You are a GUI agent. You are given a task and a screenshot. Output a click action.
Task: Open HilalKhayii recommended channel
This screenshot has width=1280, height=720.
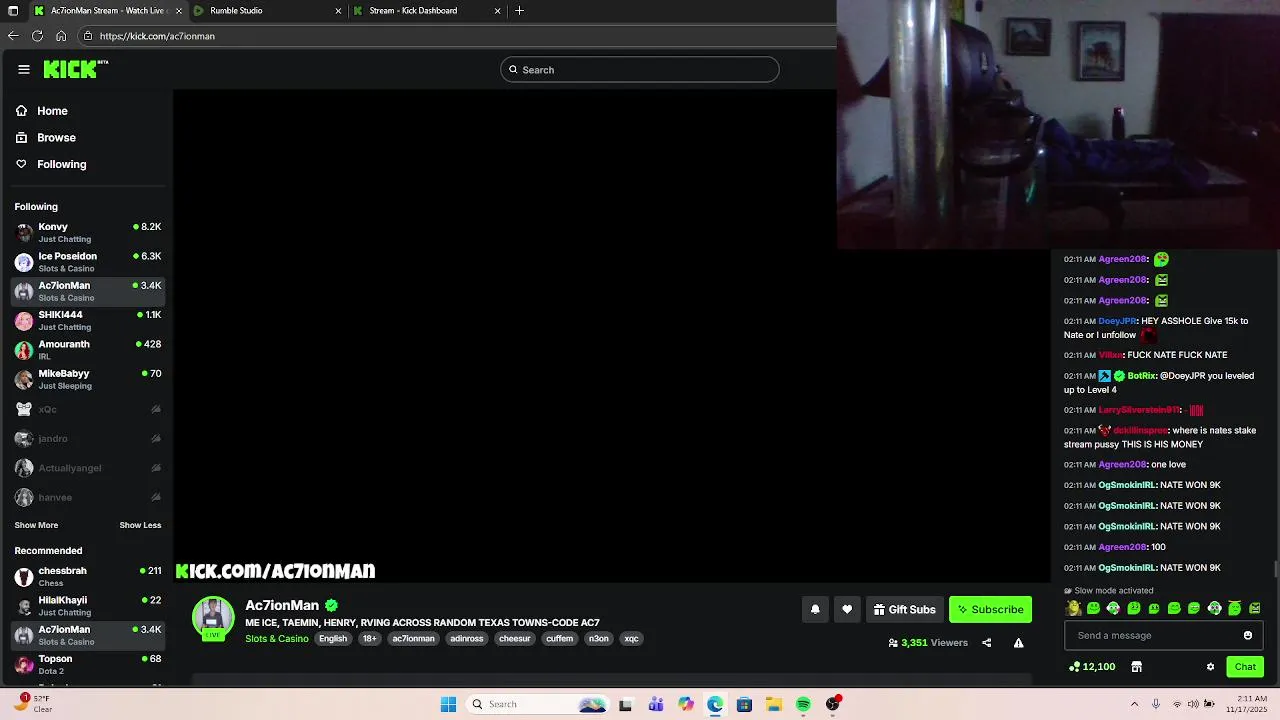[88, 606]
